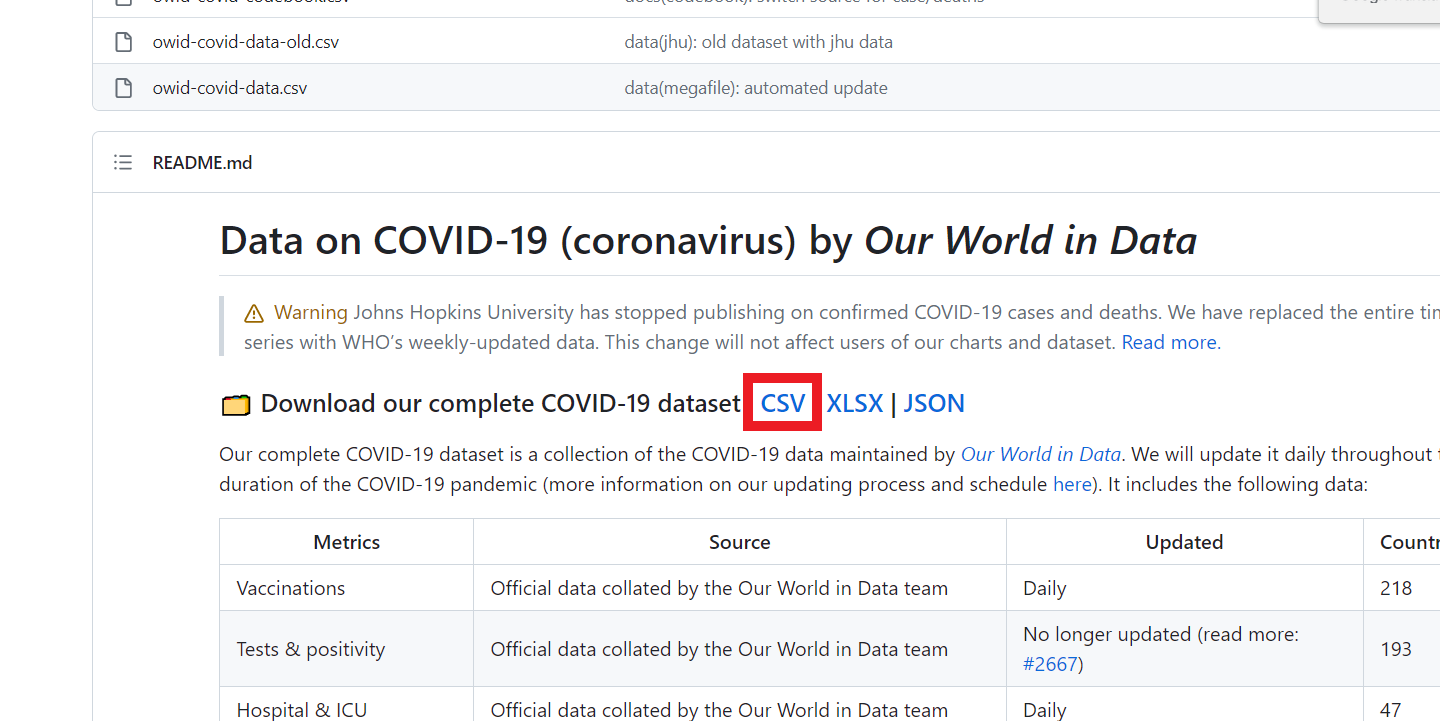This screenshot has width=1440, height=721.
Task: Click the Source cell in the Tests & positivity row
Action: coord(740,649)
